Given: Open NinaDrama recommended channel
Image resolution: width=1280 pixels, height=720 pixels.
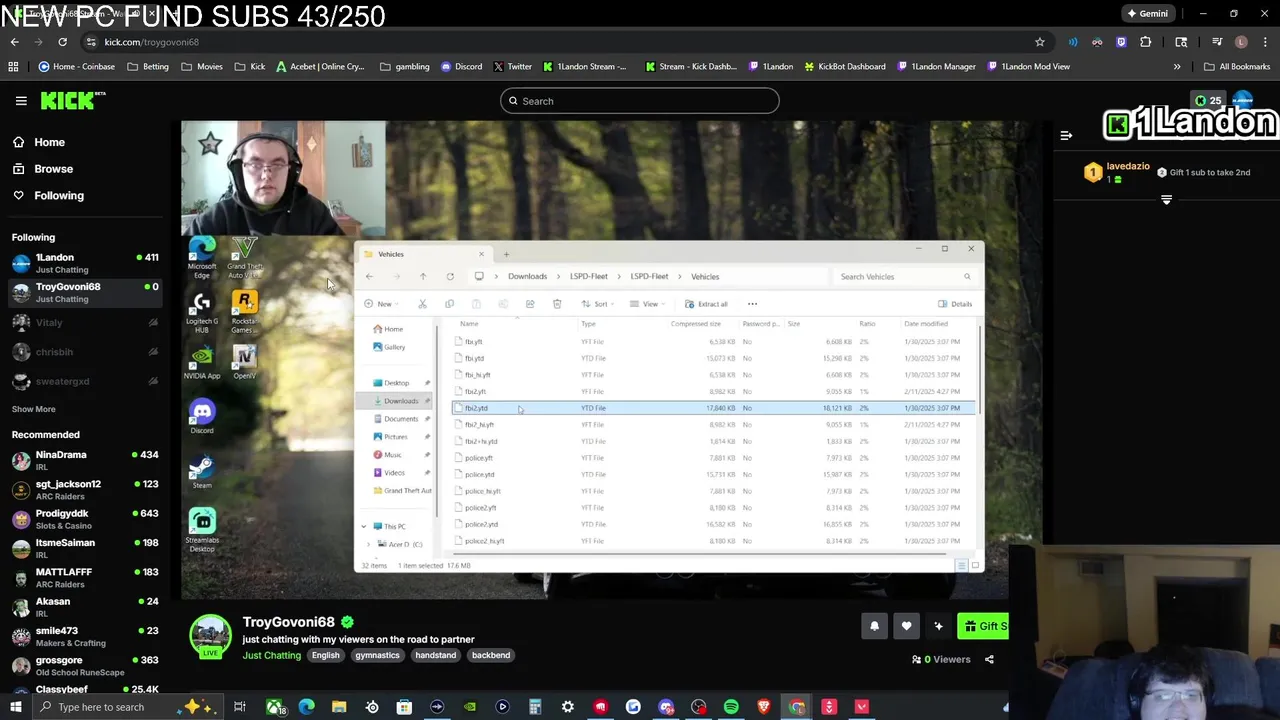Looking at the screenshot, I should [x=85, y=460].
